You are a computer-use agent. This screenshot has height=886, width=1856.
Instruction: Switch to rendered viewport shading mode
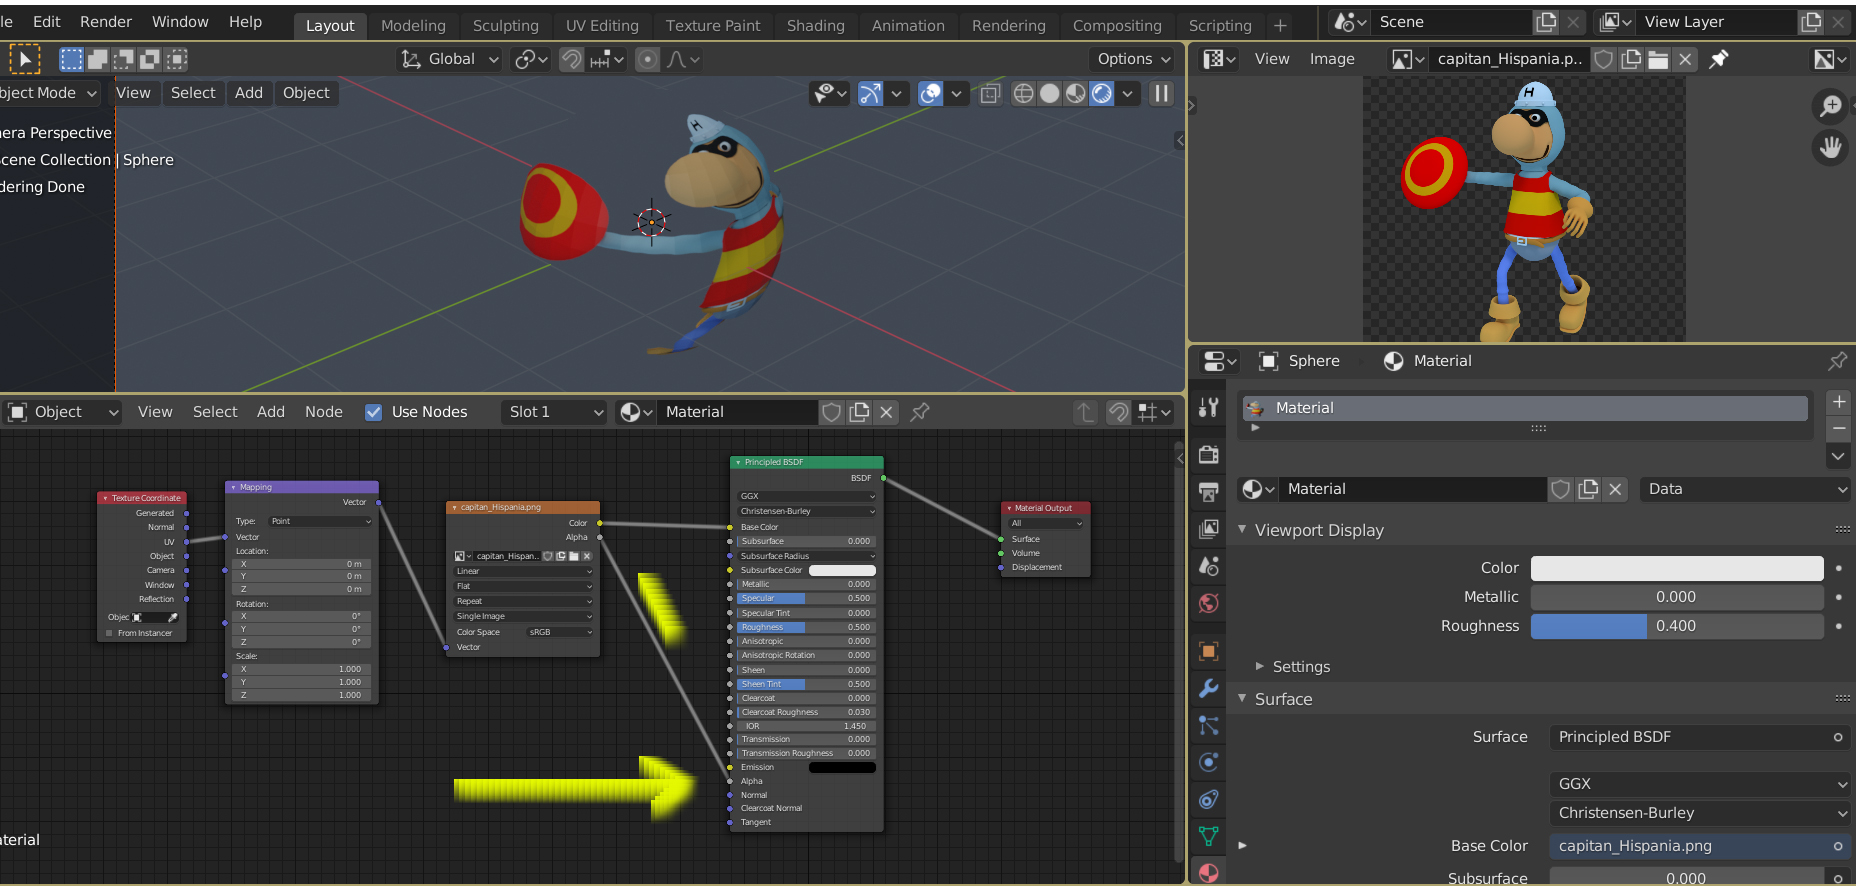click(1101, 93)
